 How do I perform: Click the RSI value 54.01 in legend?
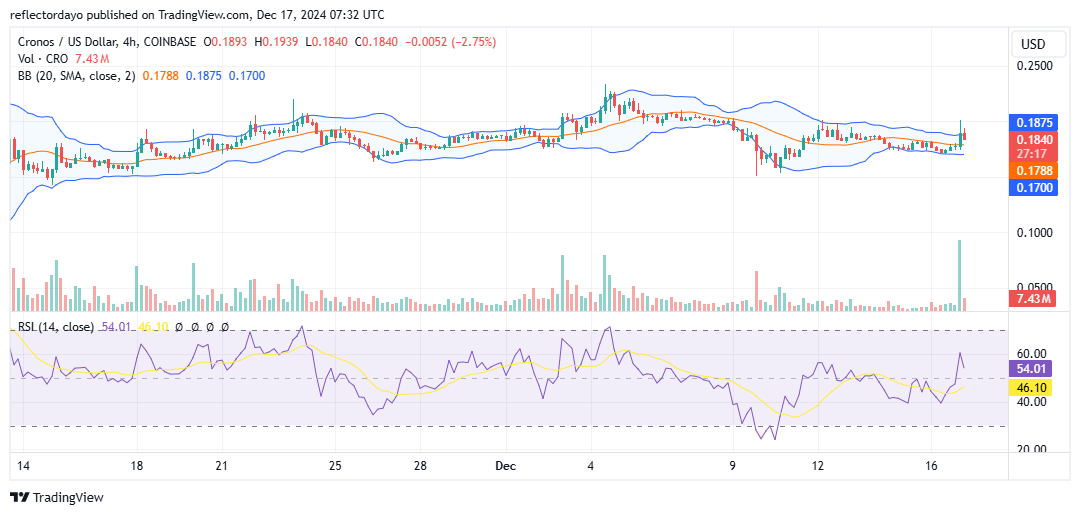[115, 327]
